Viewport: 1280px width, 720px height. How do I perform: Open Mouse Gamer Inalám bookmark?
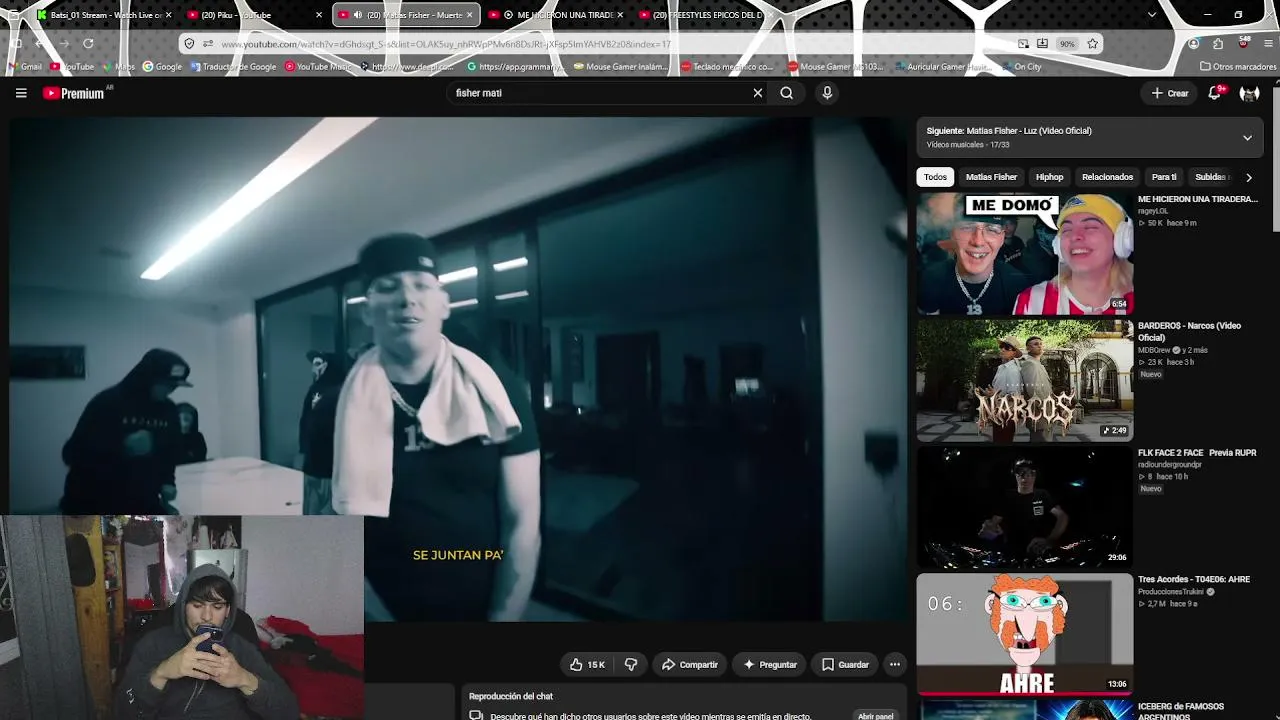[620, 67]
